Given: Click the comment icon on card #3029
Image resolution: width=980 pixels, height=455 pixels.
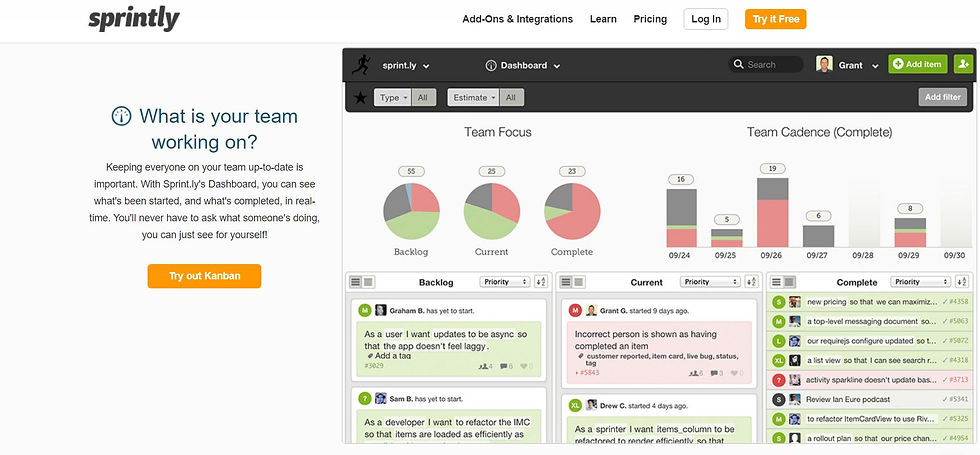Looking at the screenshot, I should (506, 366).
